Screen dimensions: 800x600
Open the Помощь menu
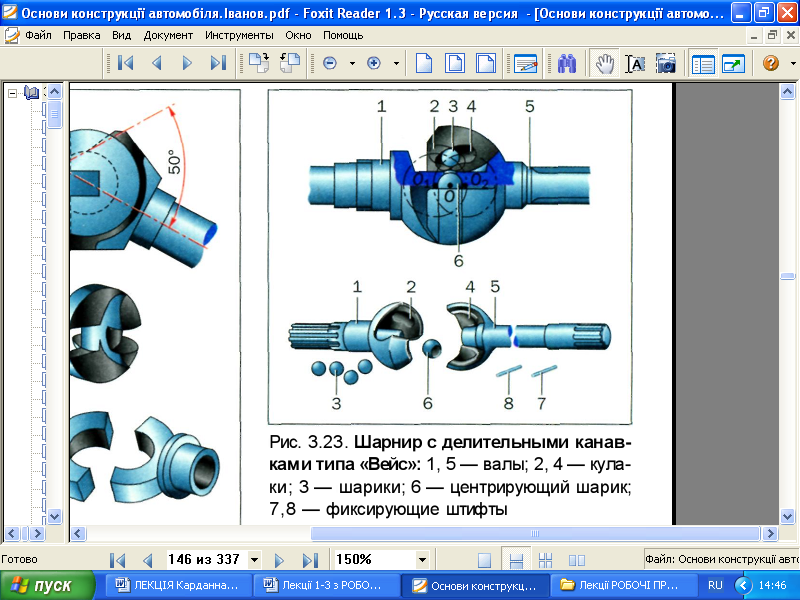343,35
